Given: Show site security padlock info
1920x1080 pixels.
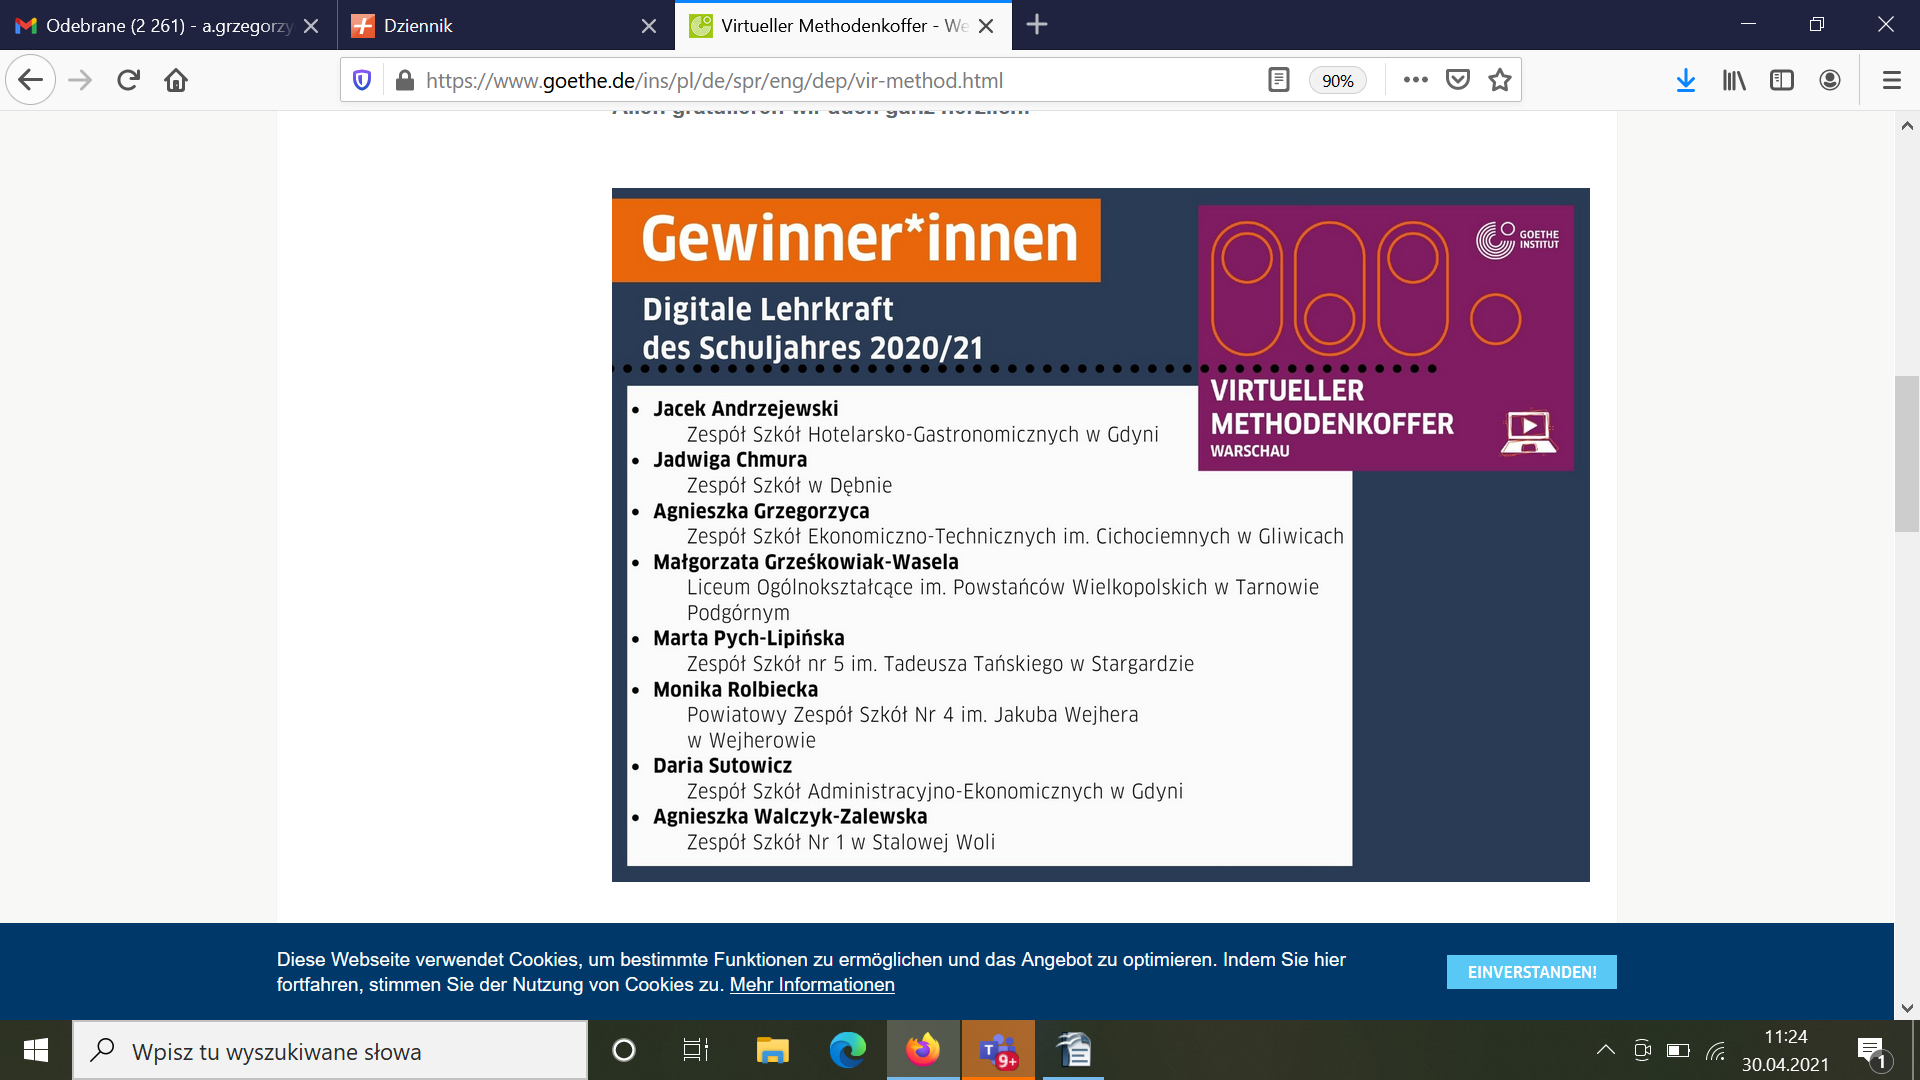Looking at the screenshot, I should [x=404, y=80].
